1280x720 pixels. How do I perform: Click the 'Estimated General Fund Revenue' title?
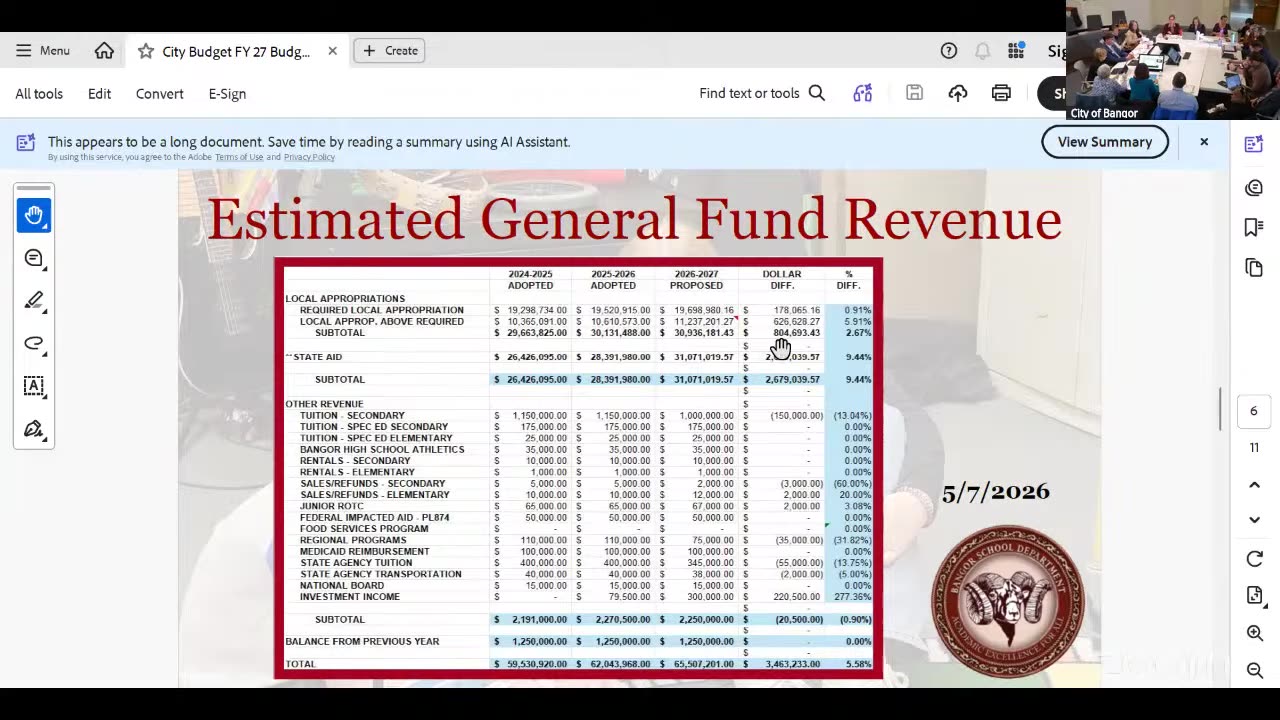(x=634, y=219)
